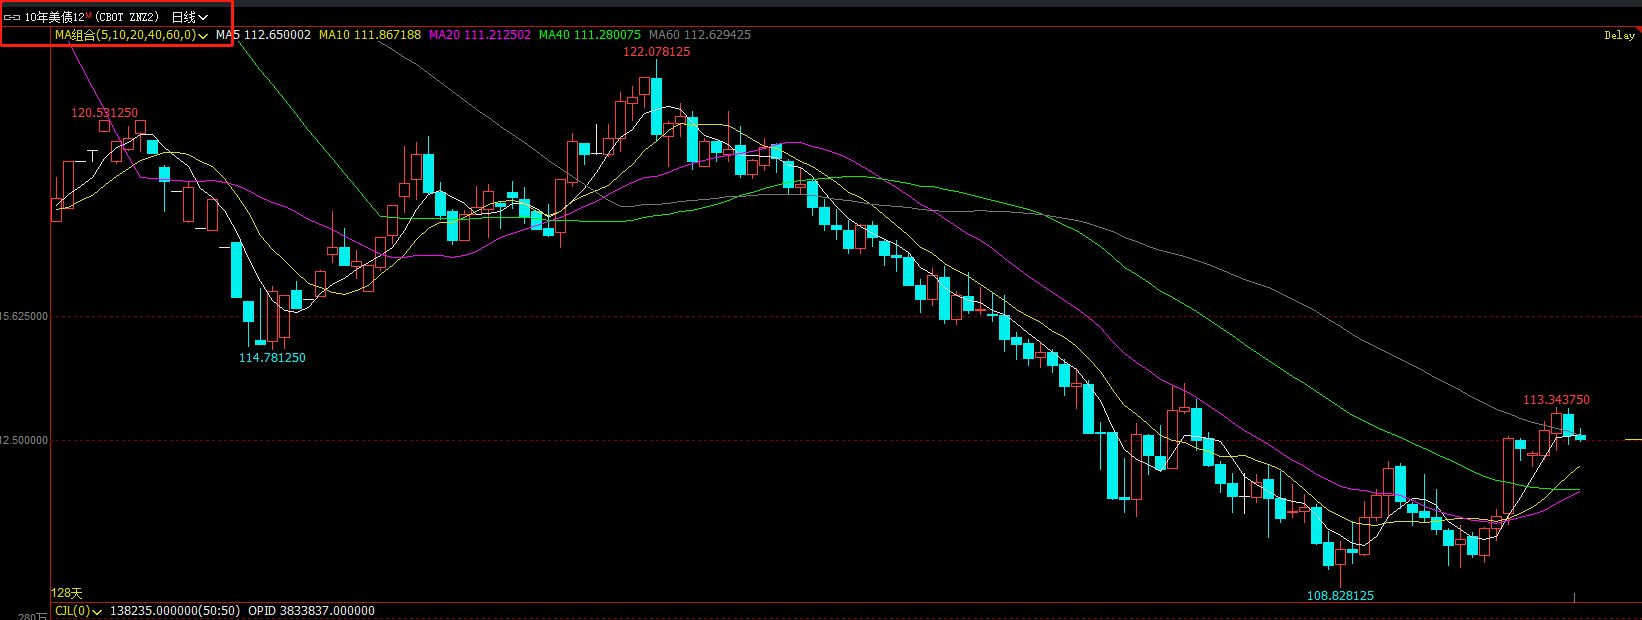This screenshot has width=1642, height=620.
Task: Click the 12.500000 price axis label
Action: [24, 440]
